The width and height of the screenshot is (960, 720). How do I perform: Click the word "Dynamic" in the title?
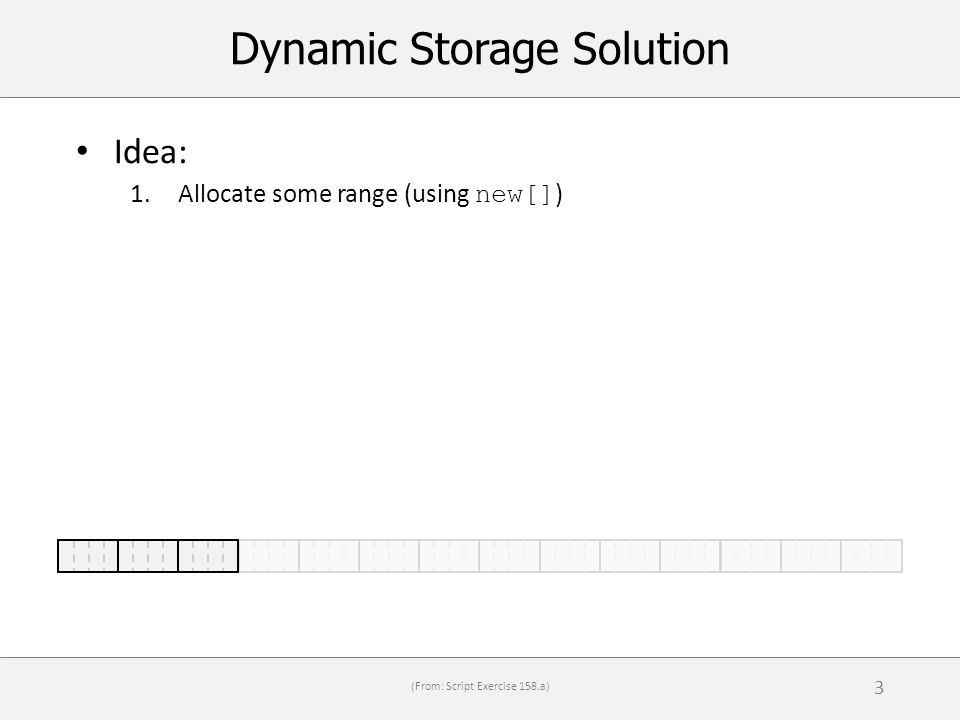pyautogui.click(x=313, y=50)
